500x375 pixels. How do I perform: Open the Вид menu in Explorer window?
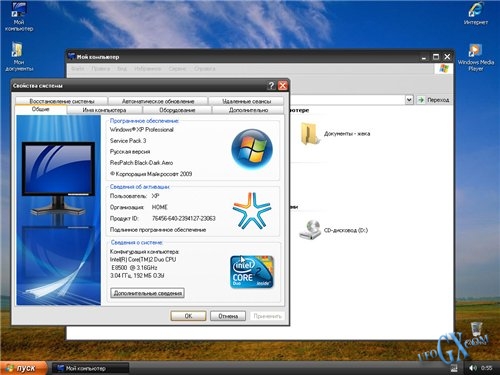122,69
